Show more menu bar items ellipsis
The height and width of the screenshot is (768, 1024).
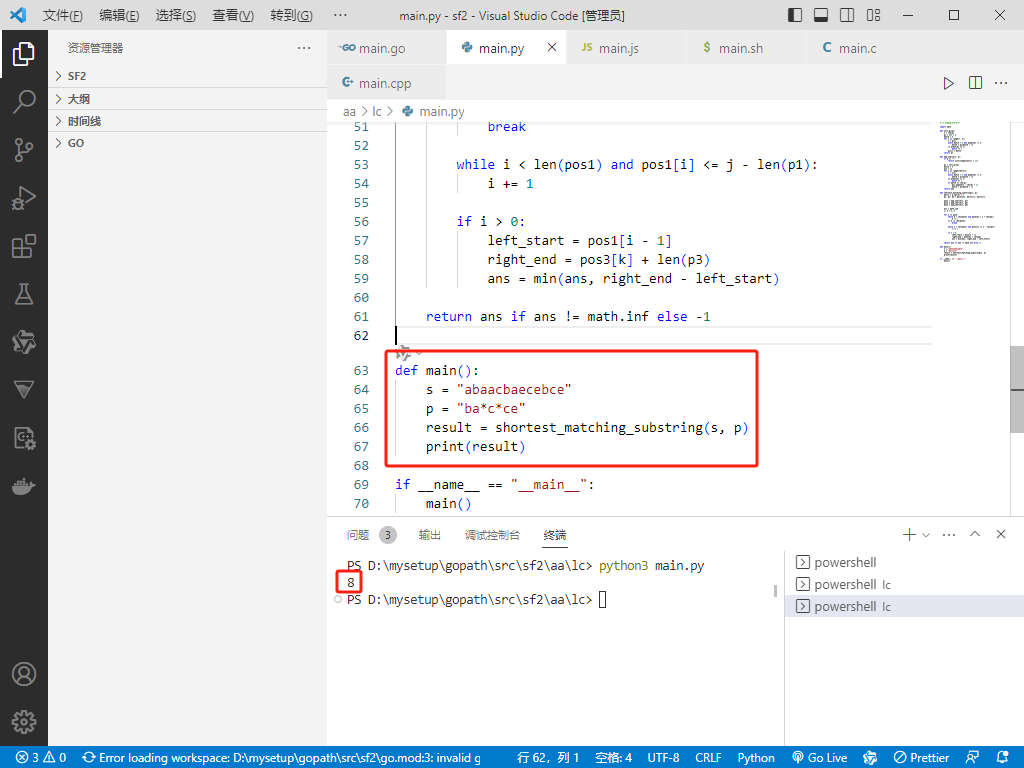(x=340, y=15)
